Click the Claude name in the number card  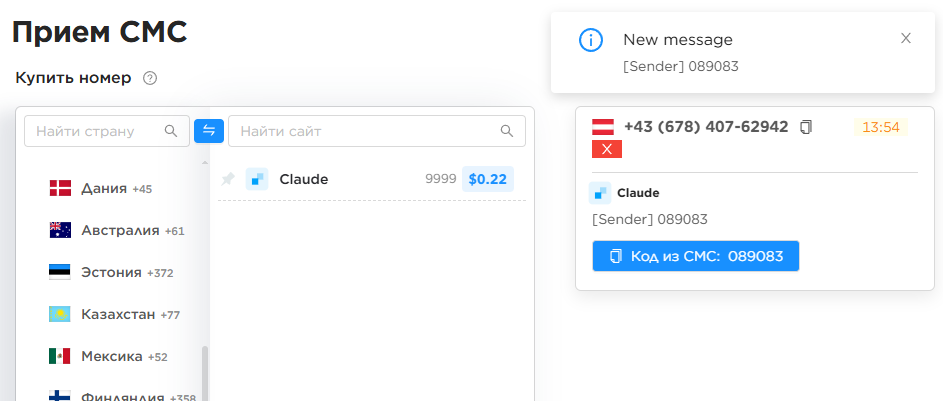pos(638,193)
